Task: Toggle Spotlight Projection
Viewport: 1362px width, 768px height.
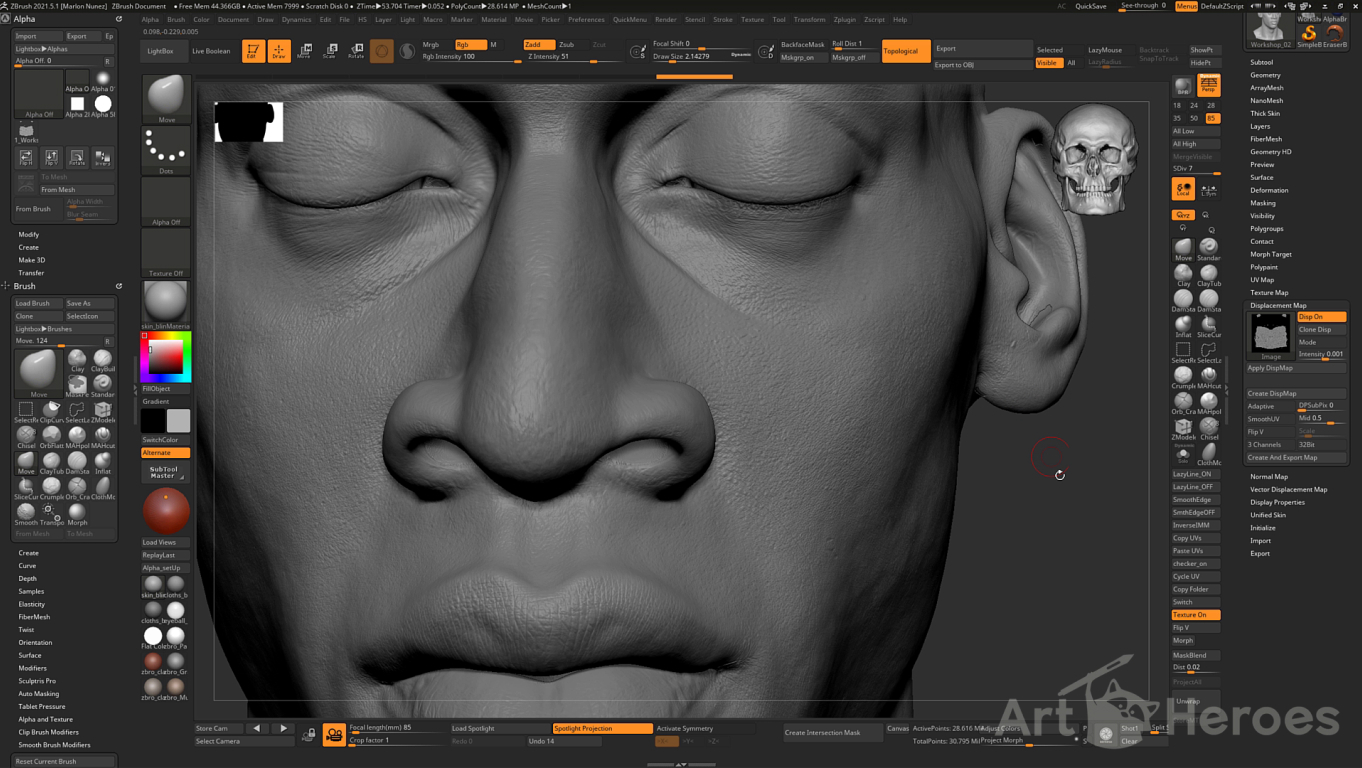Action: pos(602,728)
